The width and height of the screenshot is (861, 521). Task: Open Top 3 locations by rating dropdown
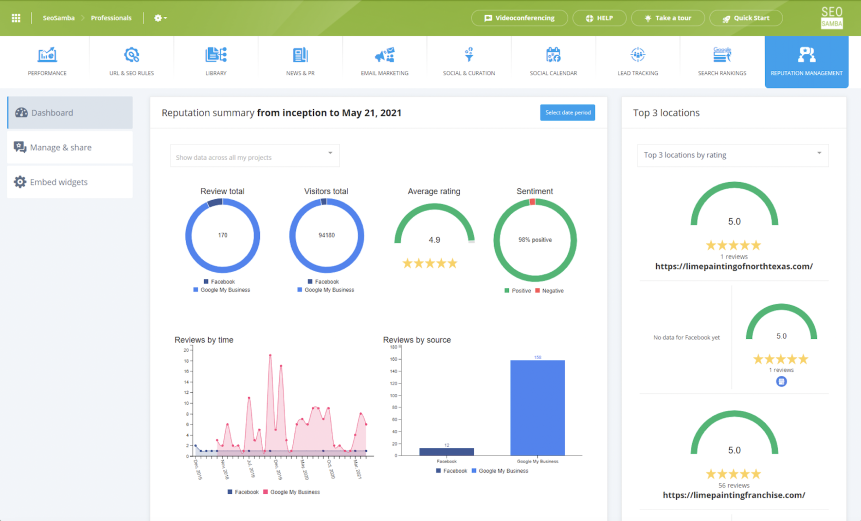coord(732,155)
